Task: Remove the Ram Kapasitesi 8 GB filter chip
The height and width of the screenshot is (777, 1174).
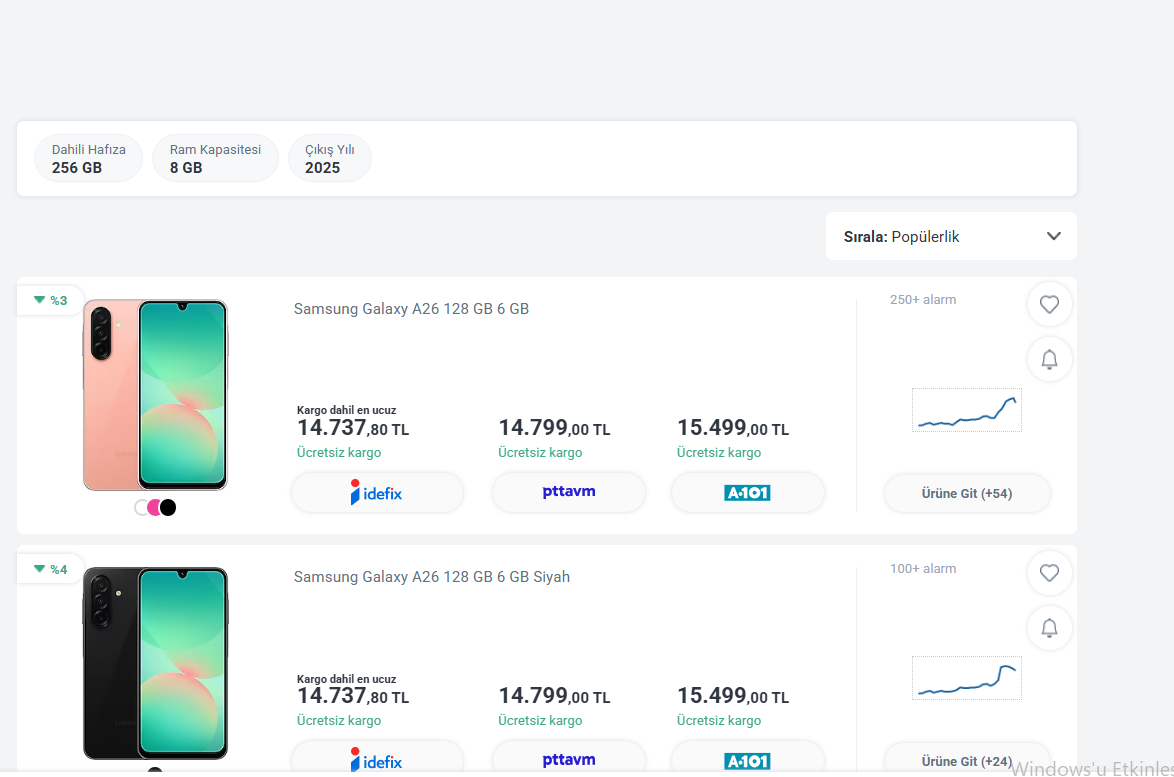Action: click(x=215, y=158)
